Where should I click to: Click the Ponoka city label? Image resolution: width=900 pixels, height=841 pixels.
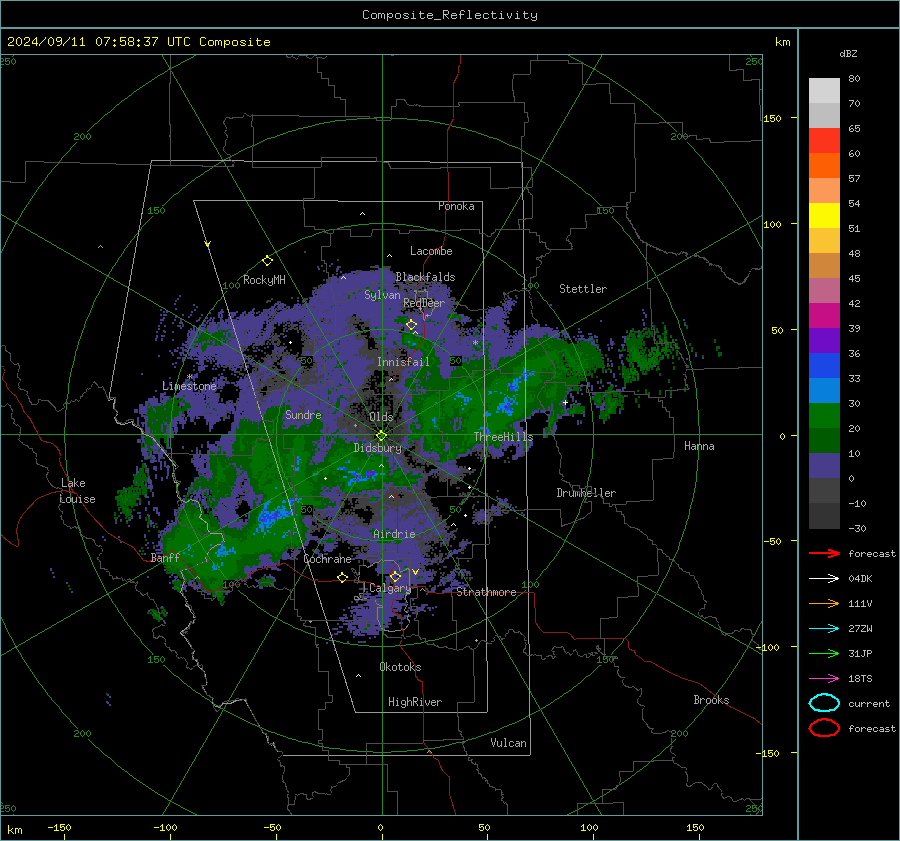(456, 206)
